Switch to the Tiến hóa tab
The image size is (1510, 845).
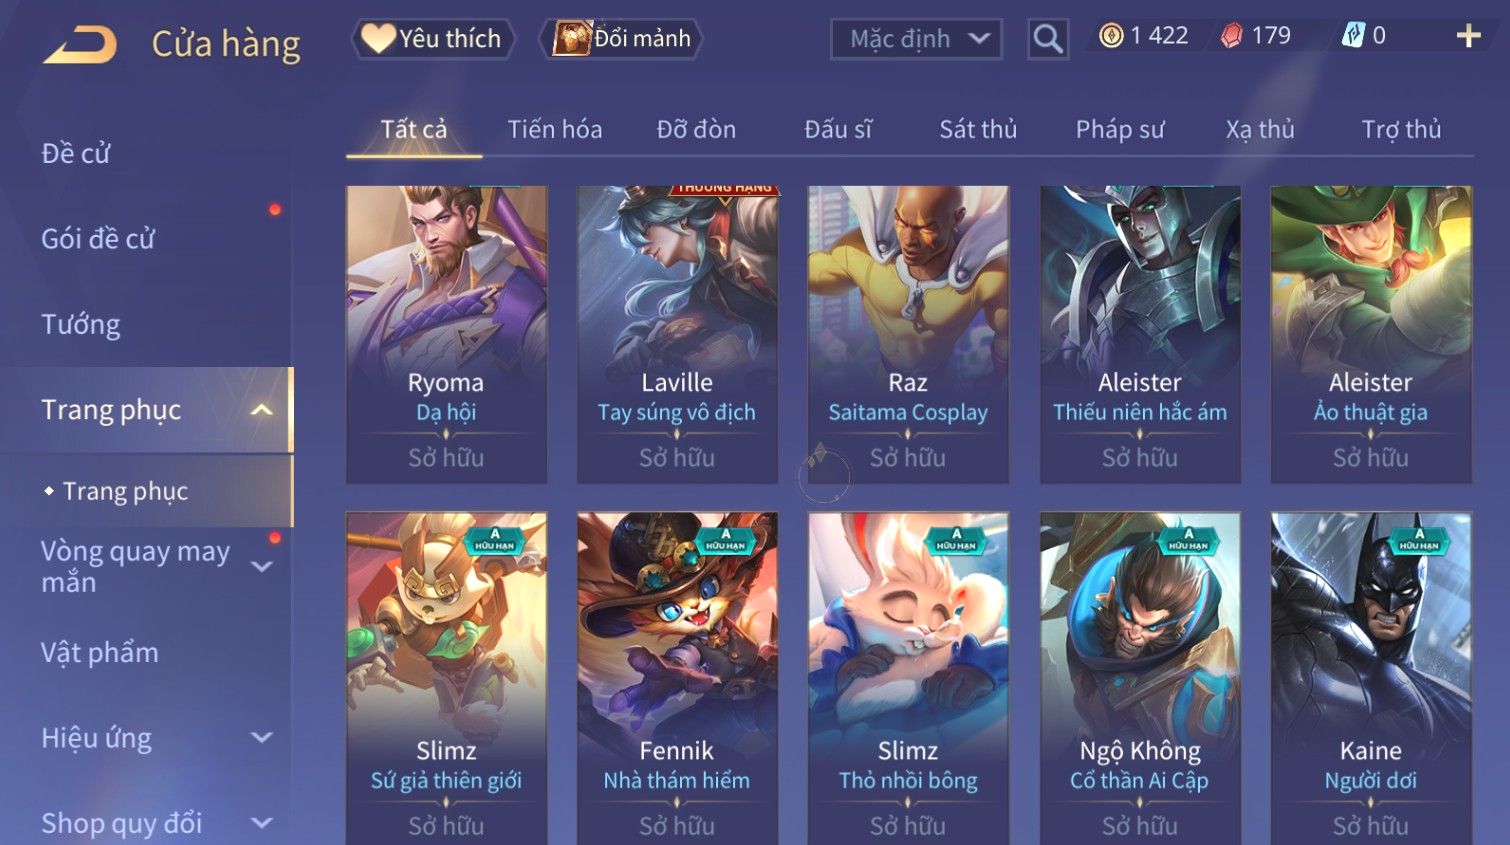coord(555,129)
